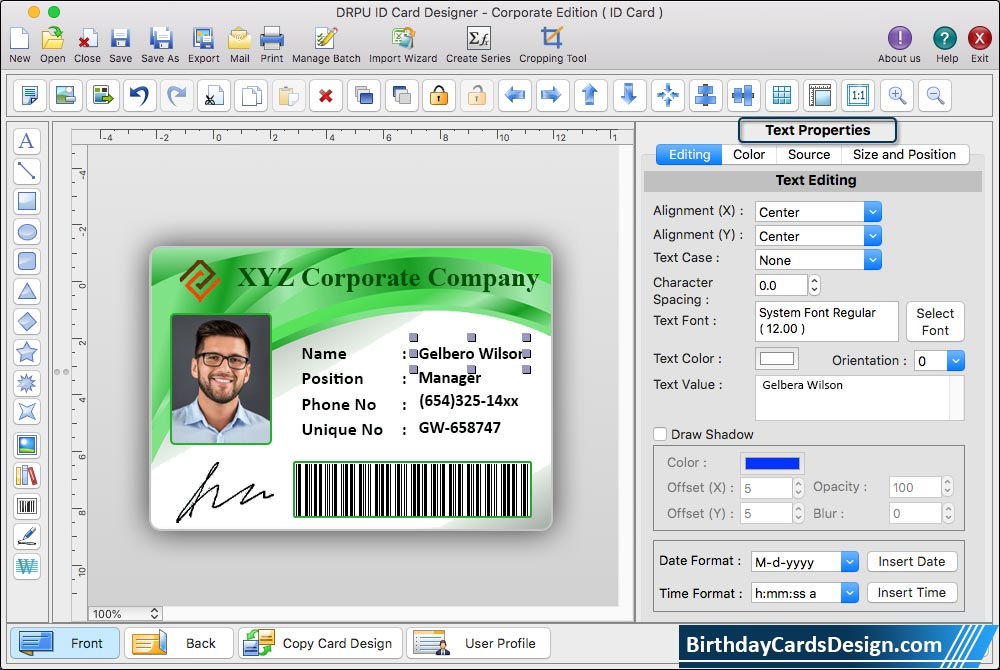Move the object up with the blue arrow
1000x670 pixels.
point(590,96)
